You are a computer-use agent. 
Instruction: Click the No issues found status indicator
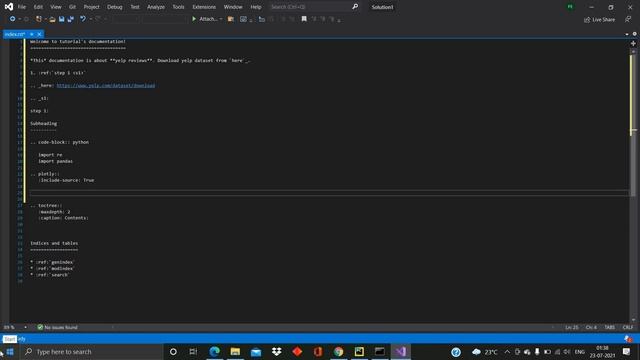point(57,327)
